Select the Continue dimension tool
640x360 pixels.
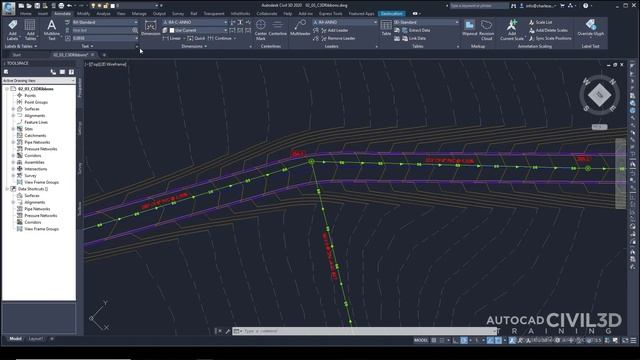point(220,38)
